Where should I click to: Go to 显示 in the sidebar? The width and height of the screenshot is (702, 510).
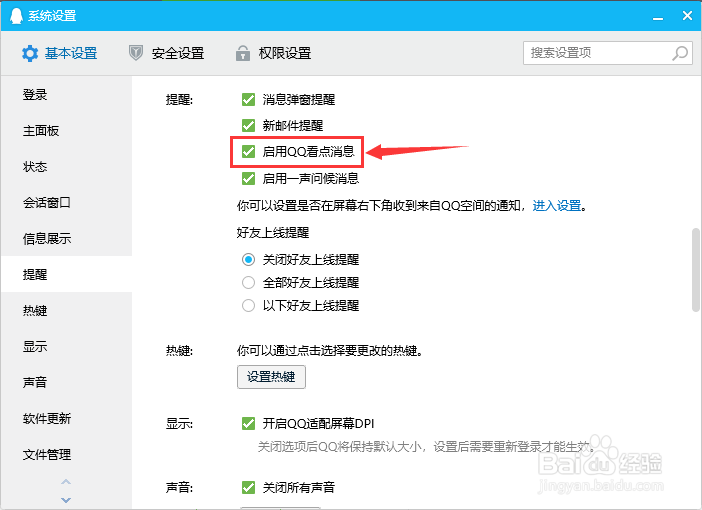pyautogui.click(x=66, y=346)
